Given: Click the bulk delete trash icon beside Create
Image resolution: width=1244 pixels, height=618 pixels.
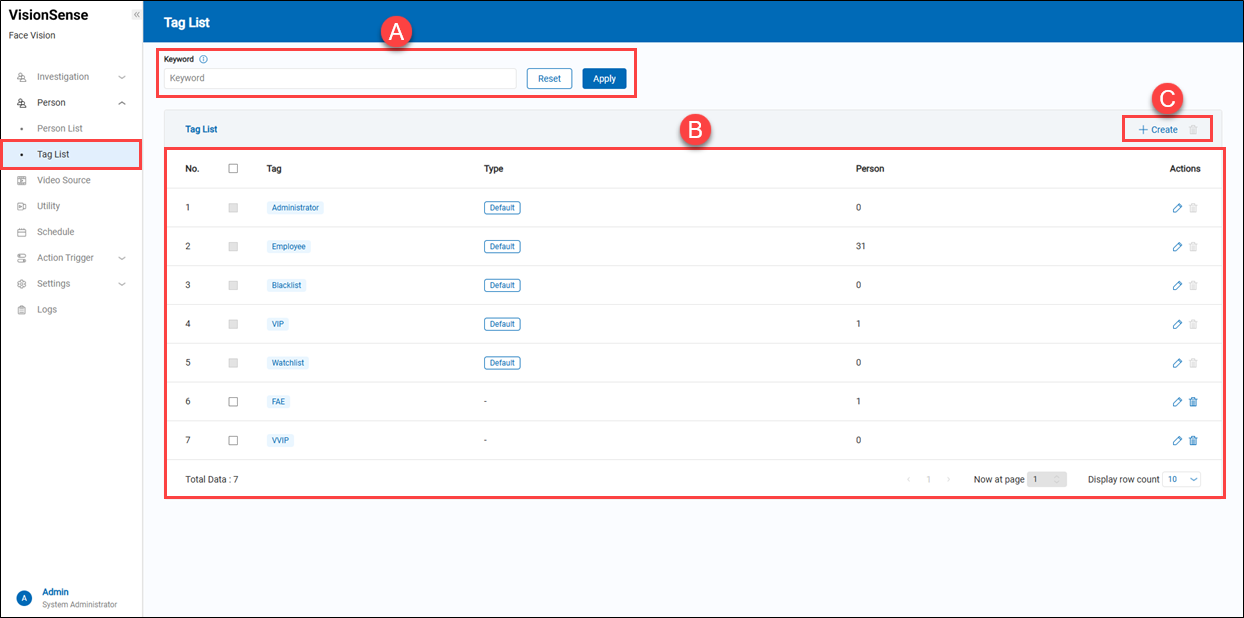Looking at the screenshot, I should 1193,130.
